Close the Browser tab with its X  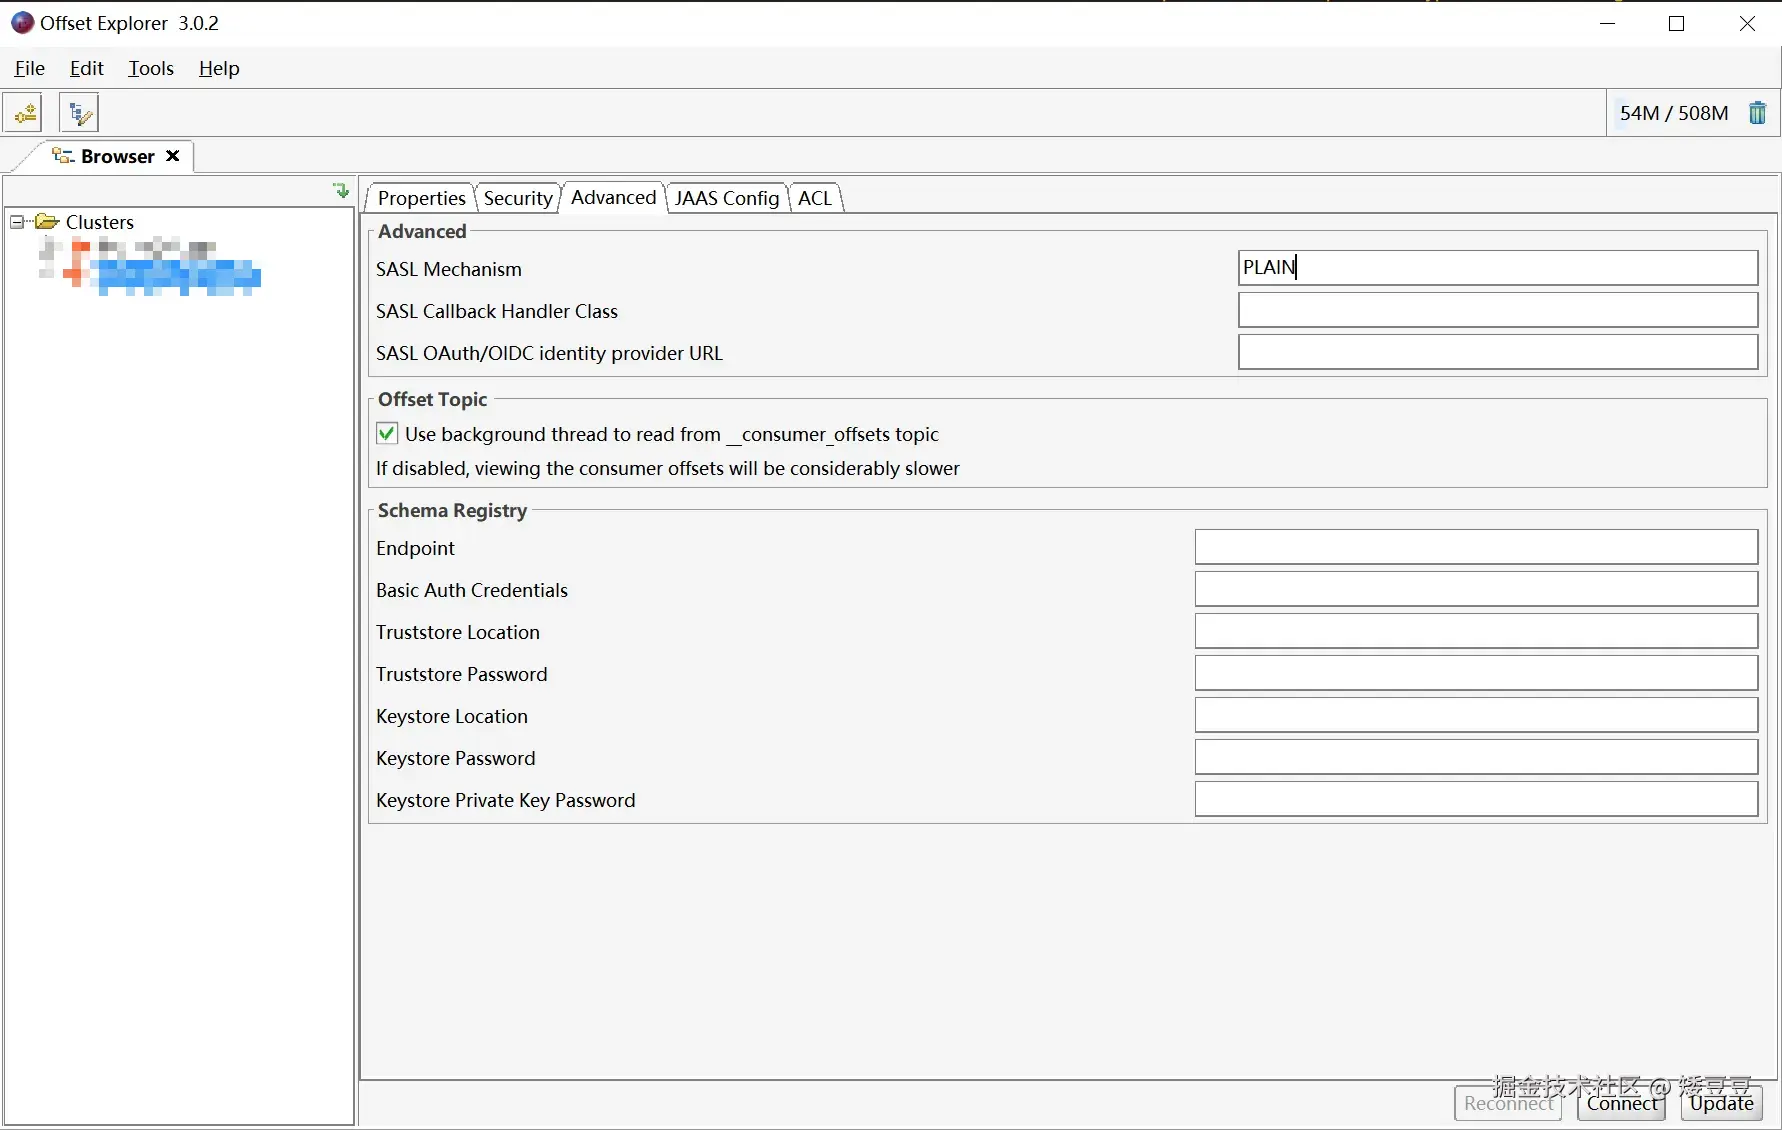173,156
